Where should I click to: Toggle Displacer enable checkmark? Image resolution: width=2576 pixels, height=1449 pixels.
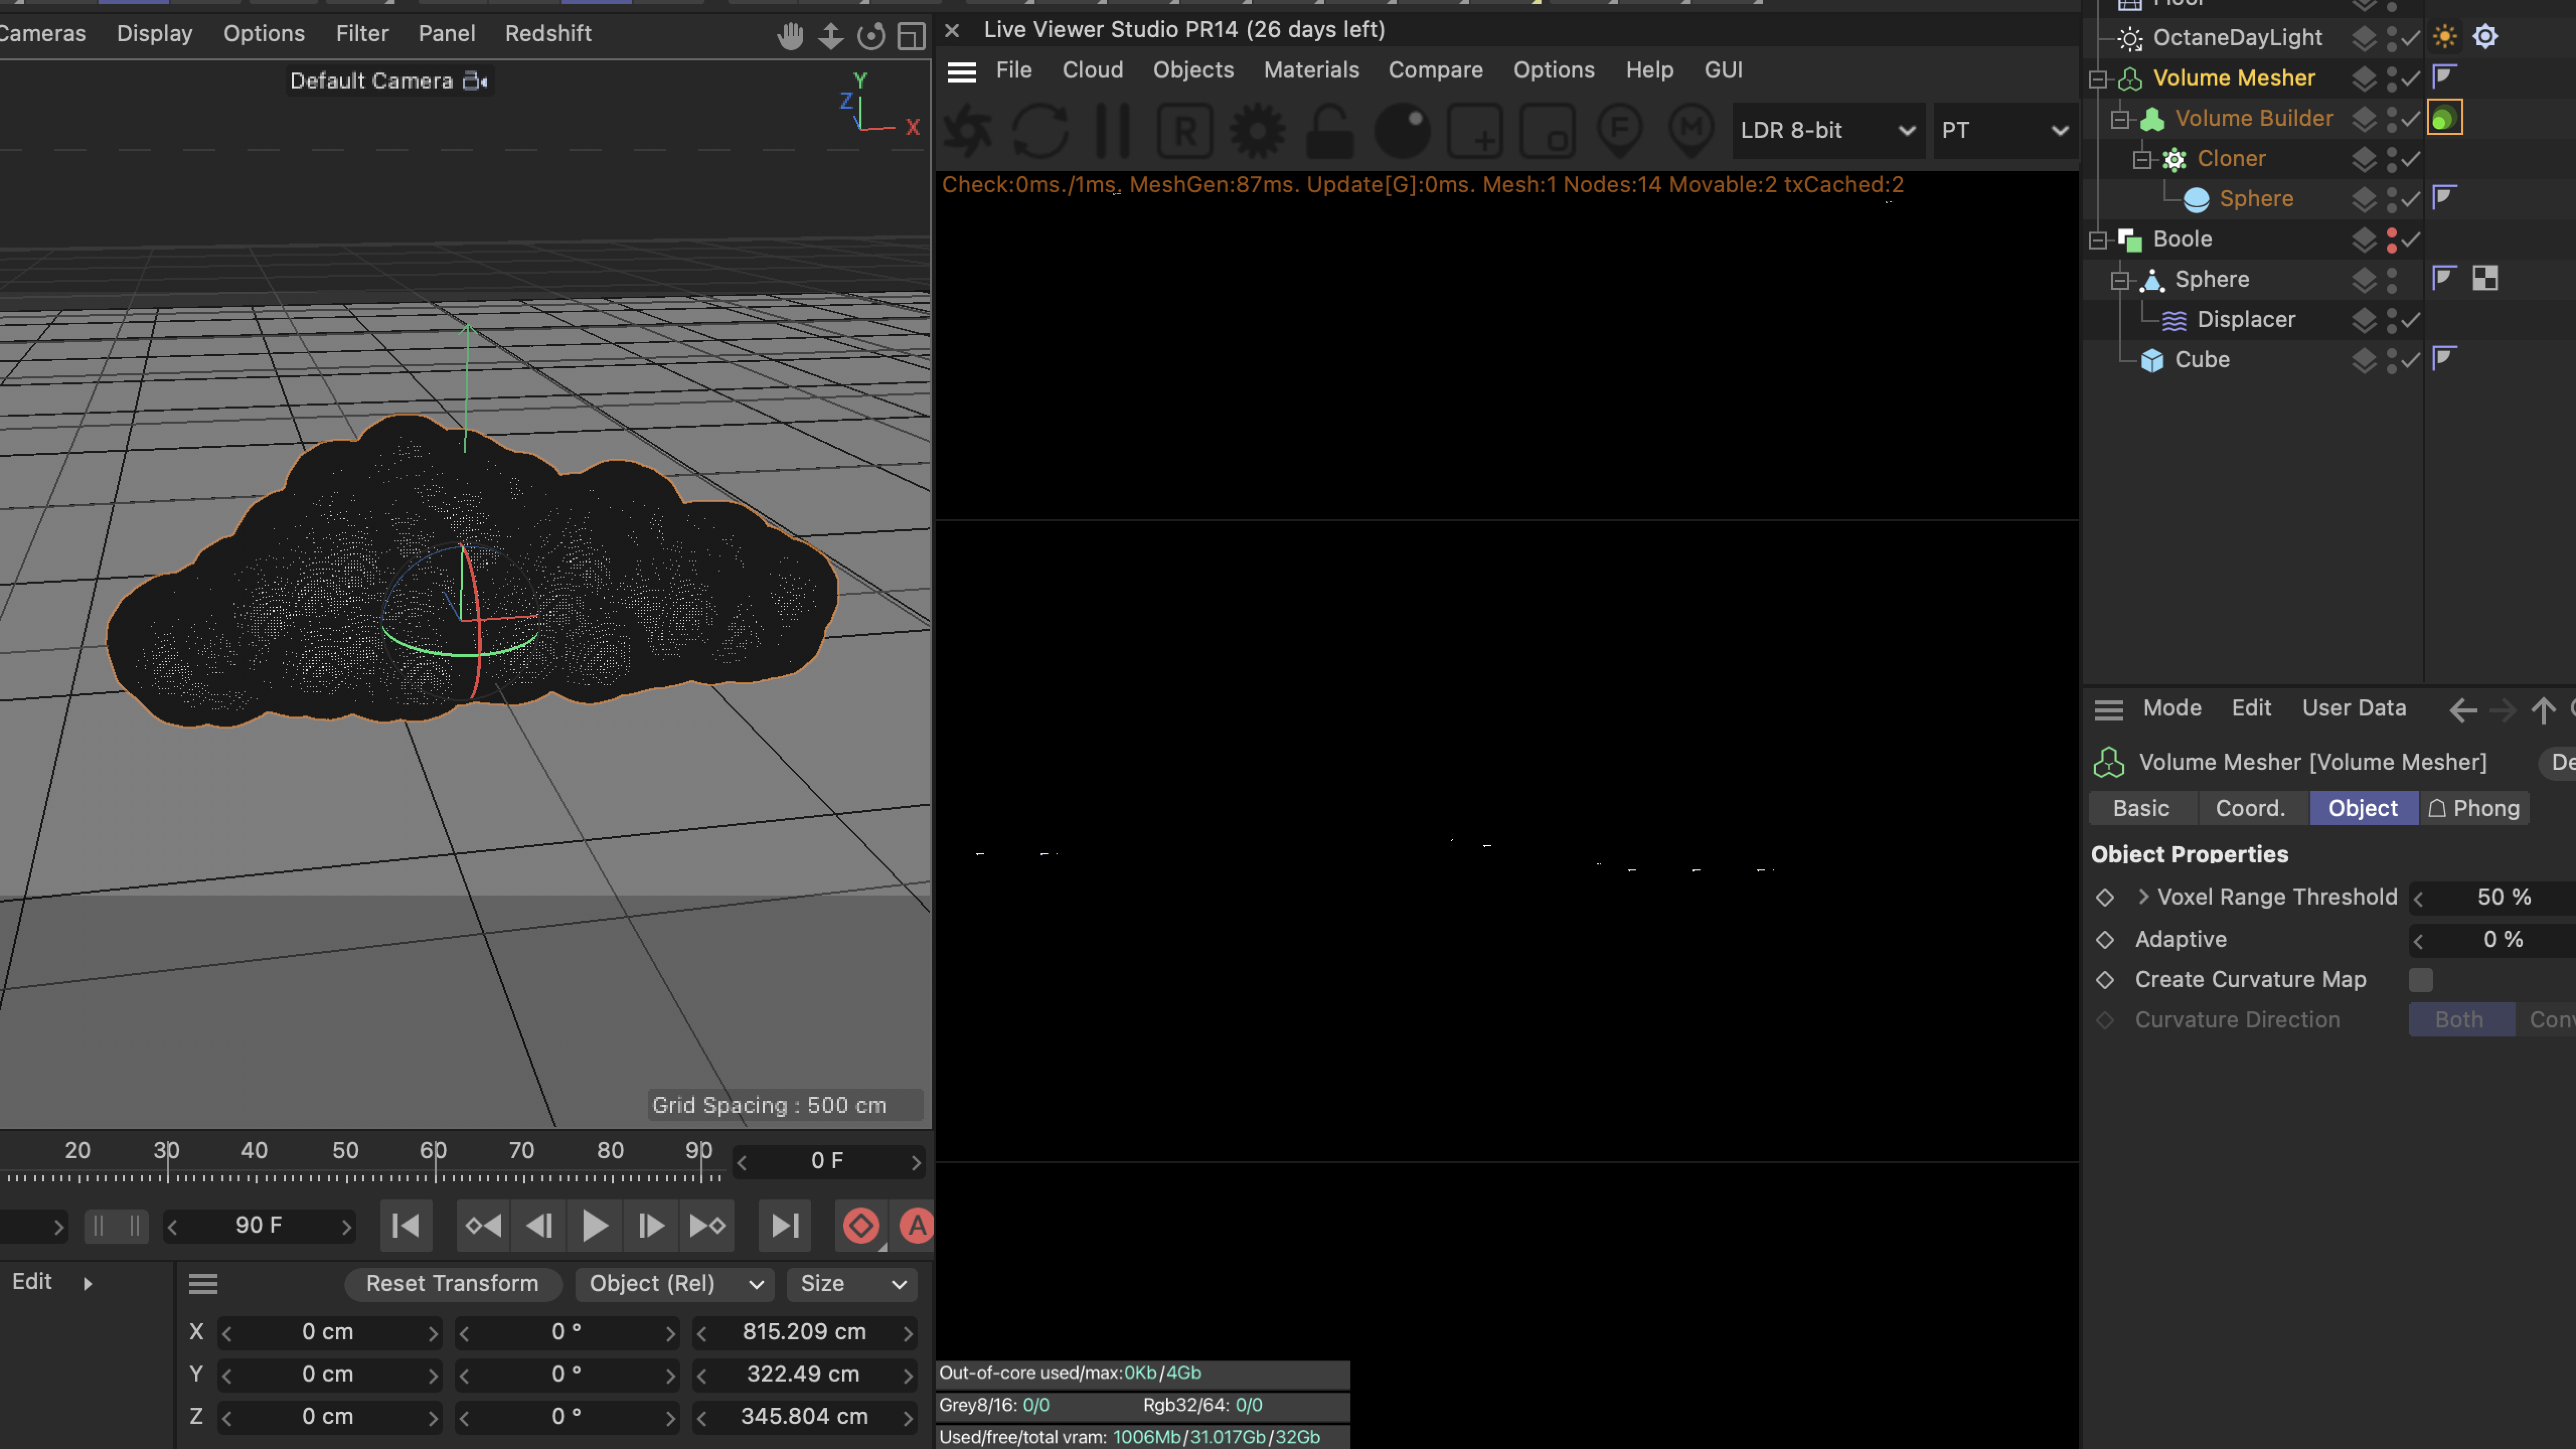2411,320
